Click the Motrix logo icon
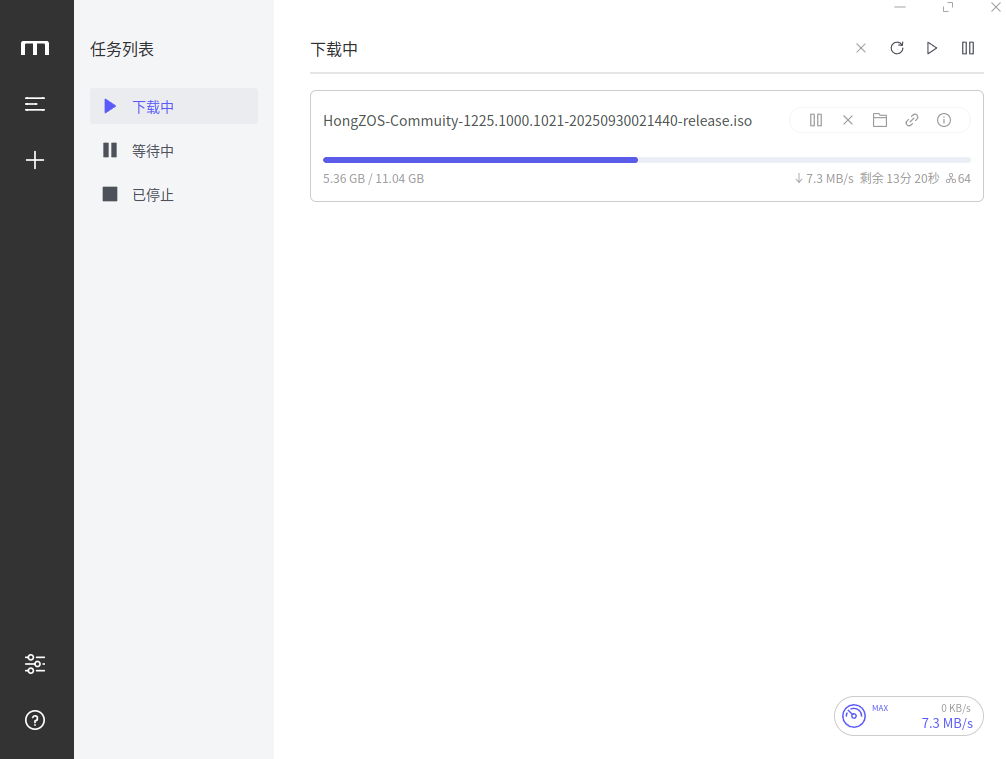1006x759 pixels. click(x=35, y=48)
